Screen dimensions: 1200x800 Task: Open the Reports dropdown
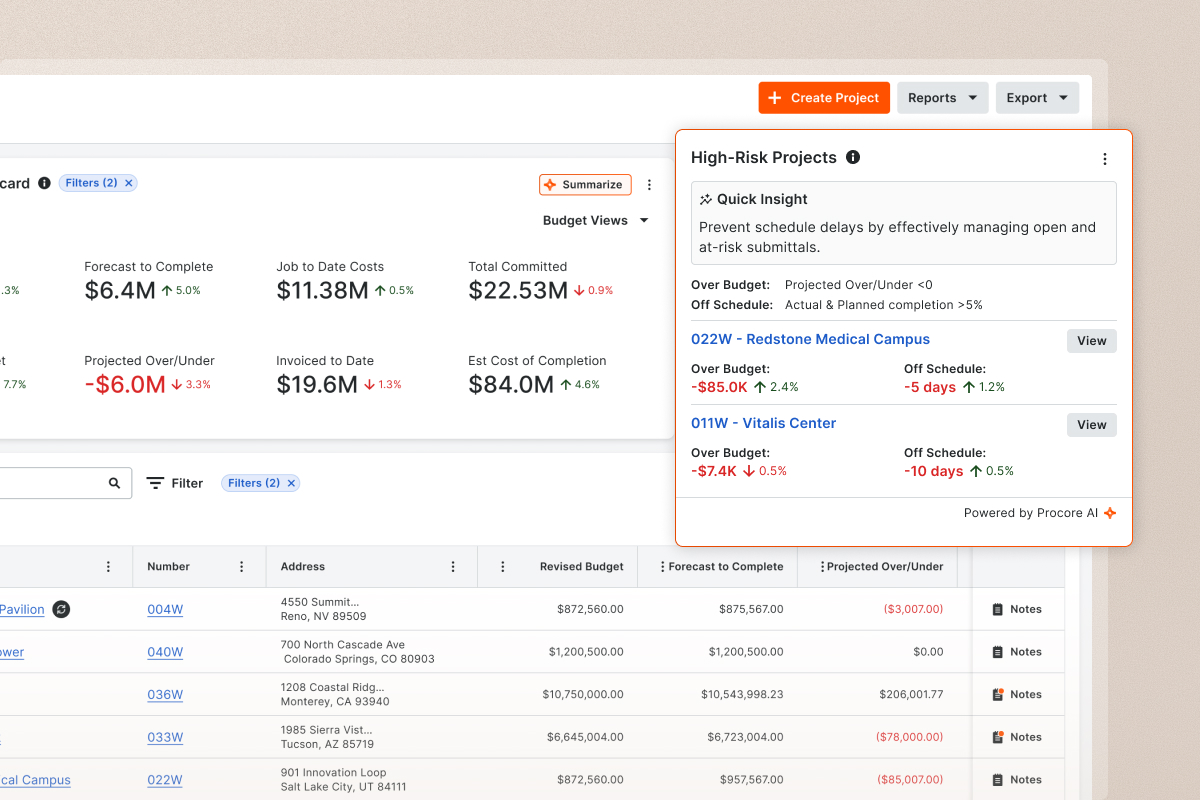click(943, 98)
